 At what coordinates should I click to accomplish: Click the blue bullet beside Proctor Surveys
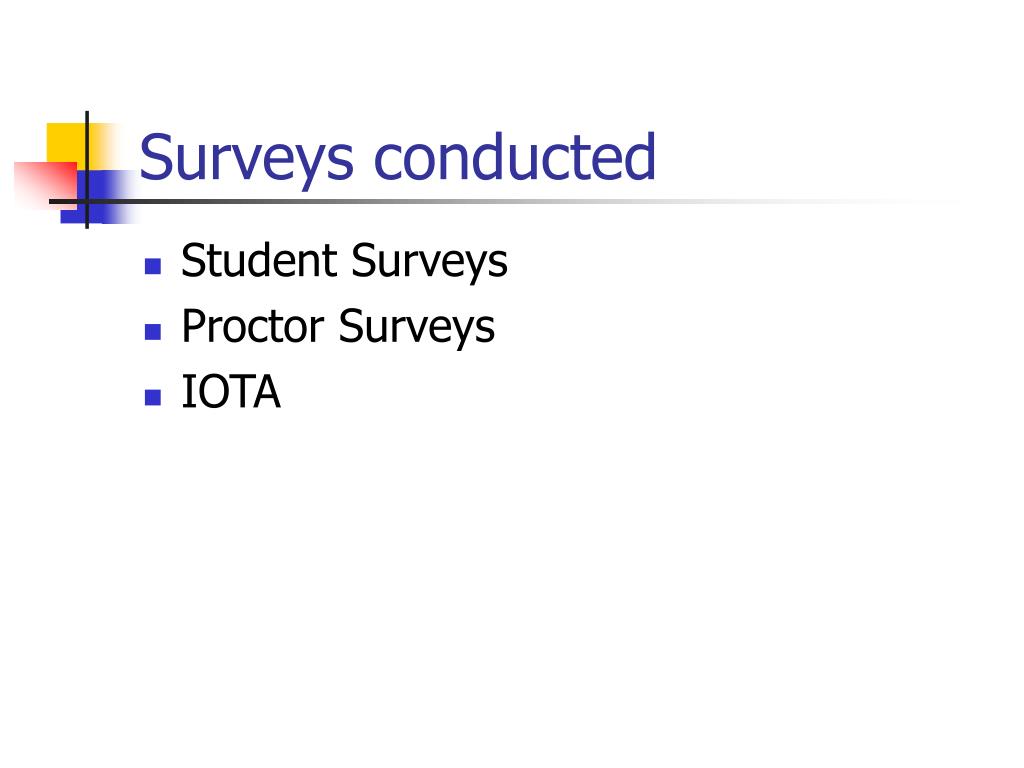153,332
